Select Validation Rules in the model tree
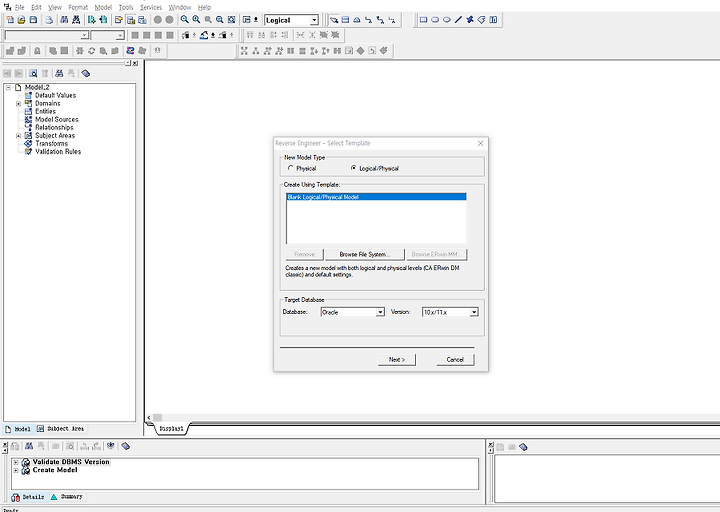This screenshot has width=720, height=512. (x=58, y=152)
